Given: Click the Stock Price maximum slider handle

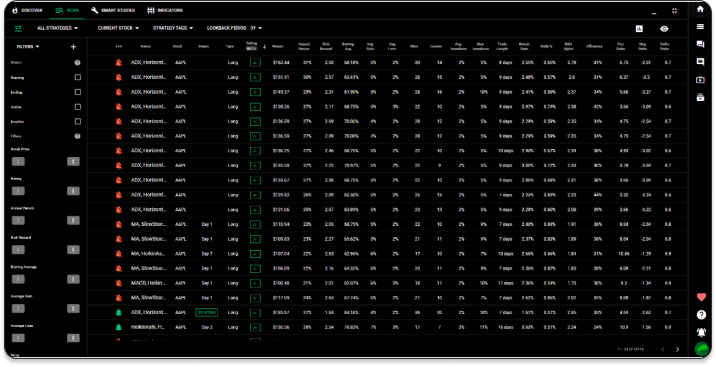Looking at the screenshot, I should tap(73, 162).
